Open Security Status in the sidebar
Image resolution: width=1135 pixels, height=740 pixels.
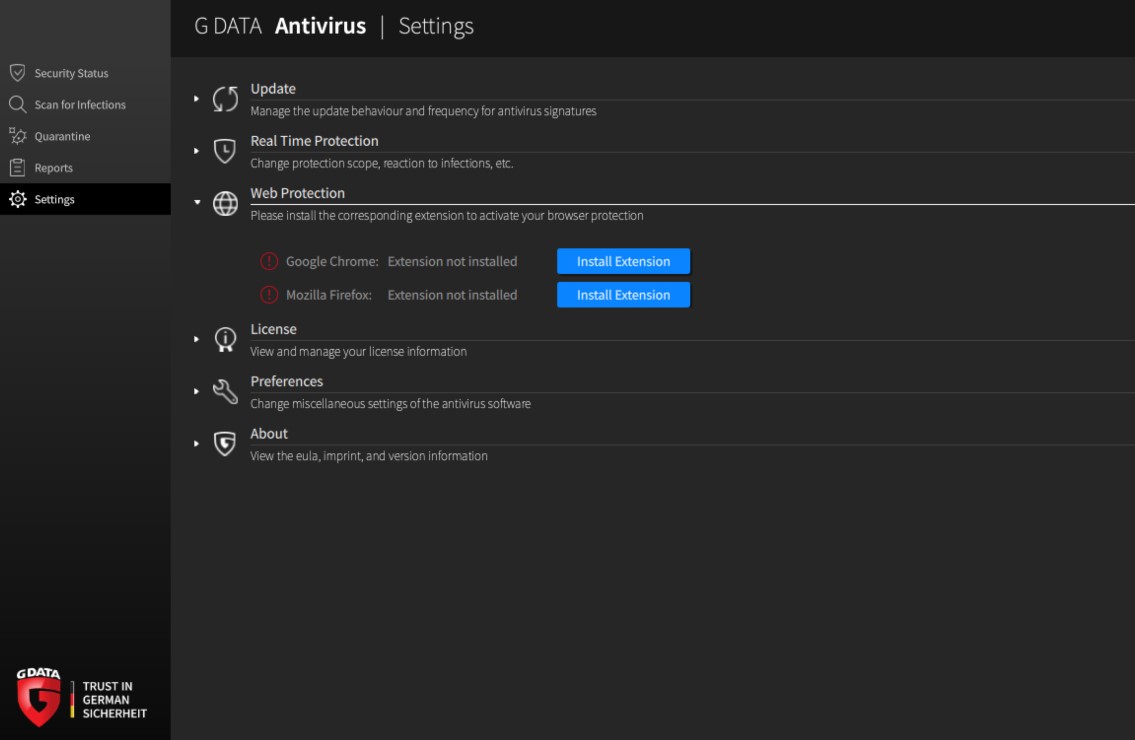tap(85, 73)
